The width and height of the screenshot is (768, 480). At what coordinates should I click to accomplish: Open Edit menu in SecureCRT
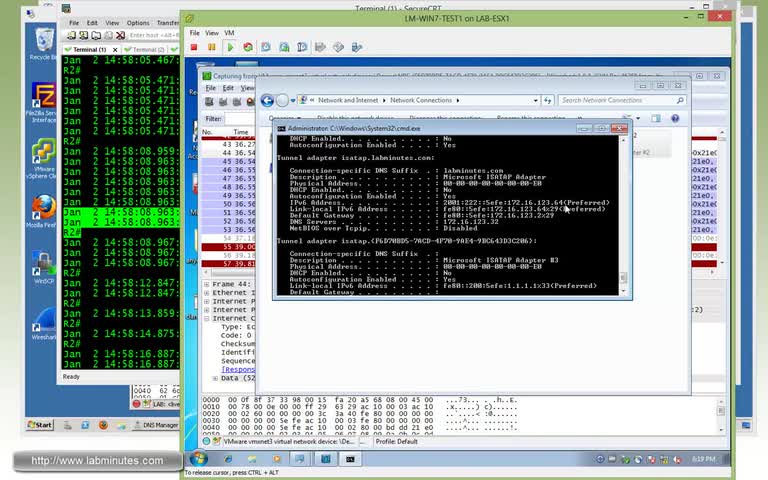92,23
